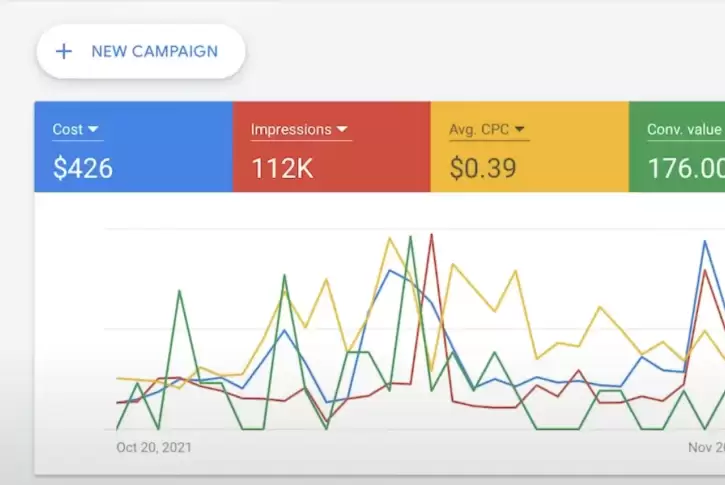Open the Cost metric dropdown arrow

[x=94, y=129]
